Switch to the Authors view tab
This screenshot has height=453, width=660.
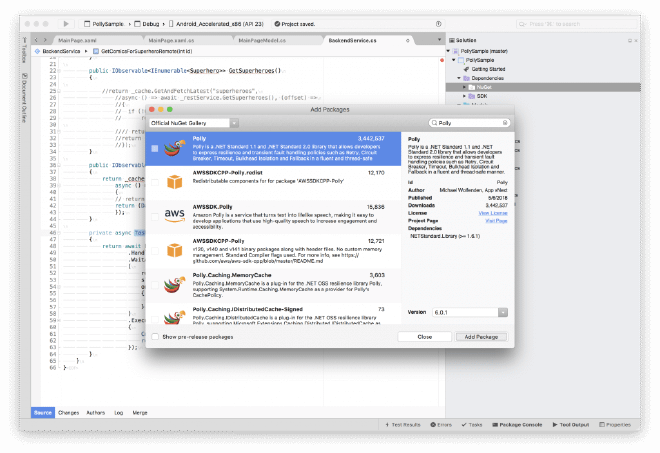(96, 413)
